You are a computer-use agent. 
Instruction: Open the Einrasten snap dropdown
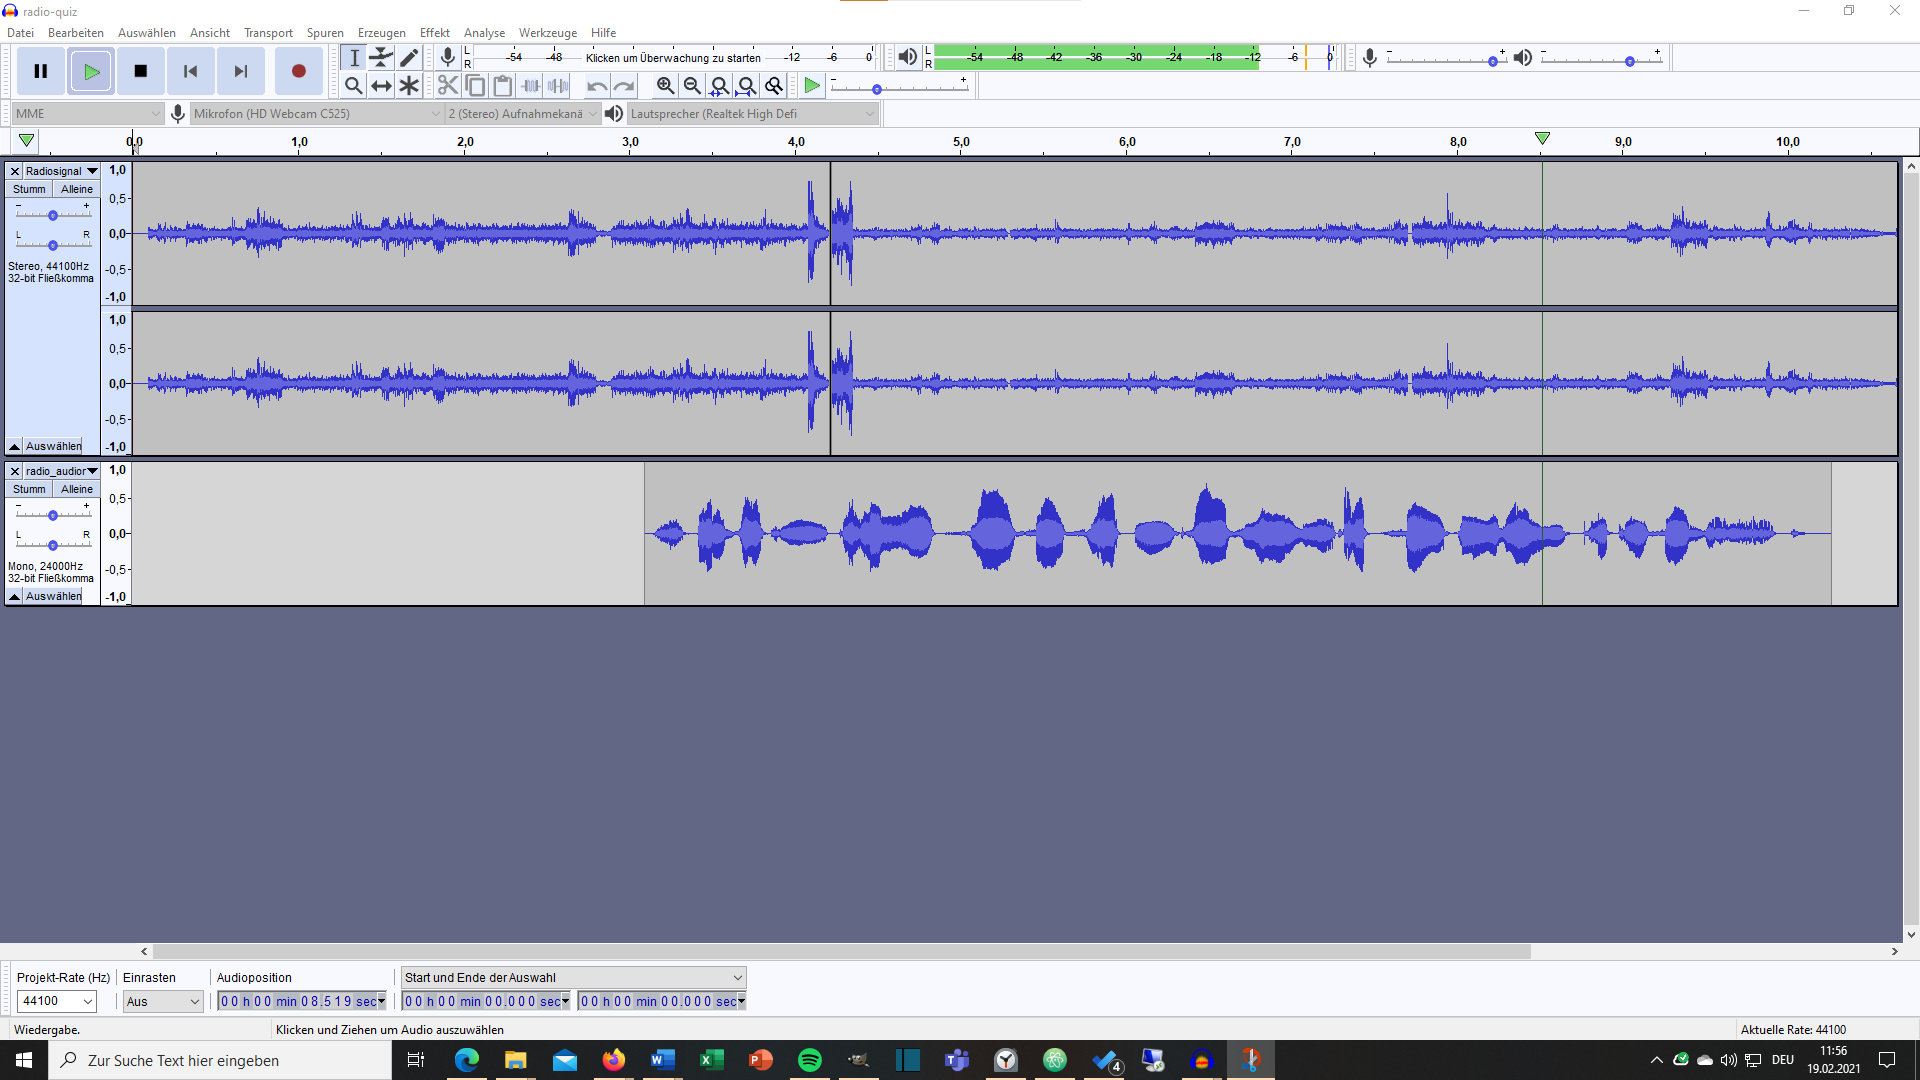pos(163,1001)
